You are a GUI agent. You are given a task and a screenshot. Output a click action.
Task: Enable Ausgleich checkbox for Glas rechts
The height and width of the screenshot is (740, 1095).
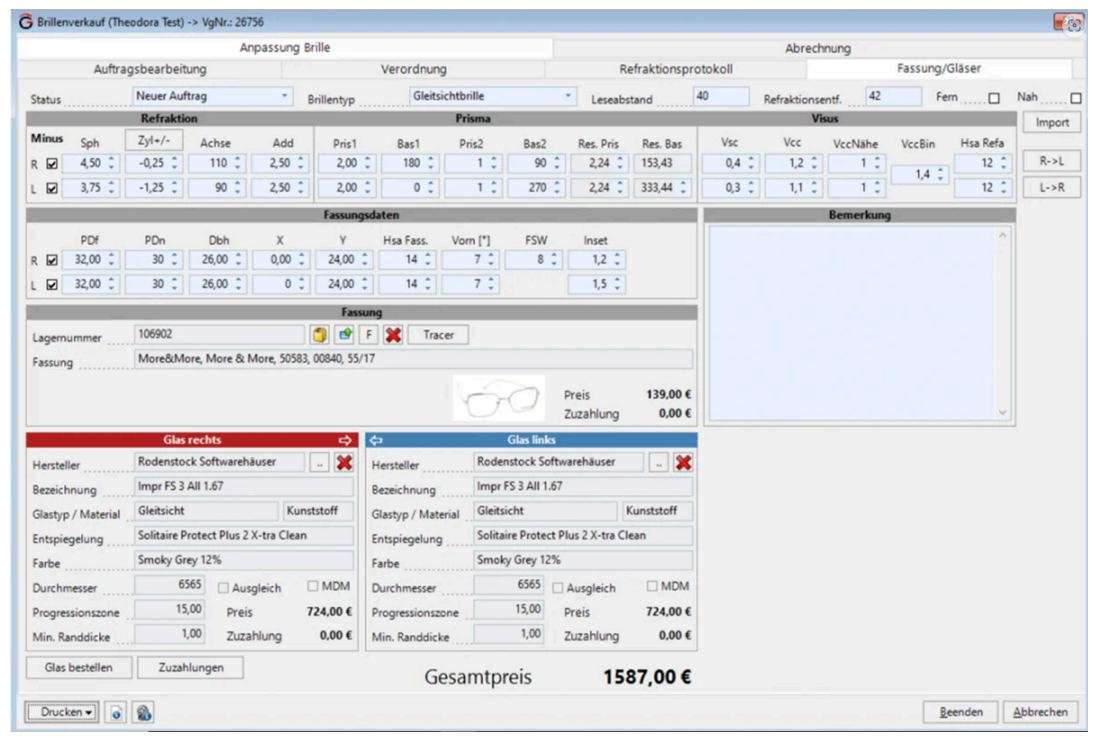point(224,588)
